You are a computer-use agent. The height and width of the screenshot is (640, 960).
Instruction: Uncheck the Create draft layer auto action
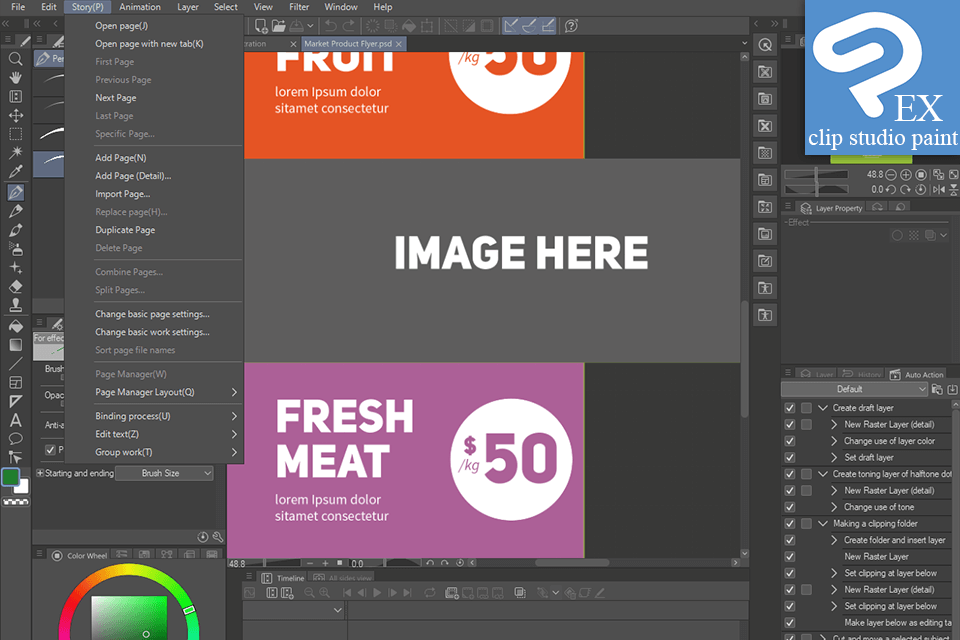pos(790,407)
